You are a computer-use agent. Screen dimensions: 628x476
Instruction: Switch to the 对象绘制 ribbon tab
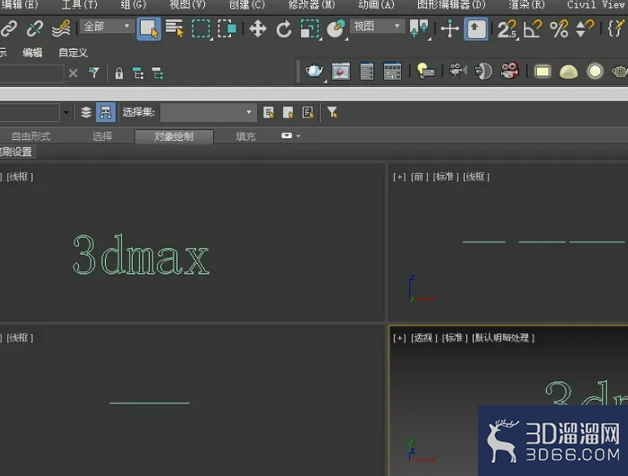(174, 137)
